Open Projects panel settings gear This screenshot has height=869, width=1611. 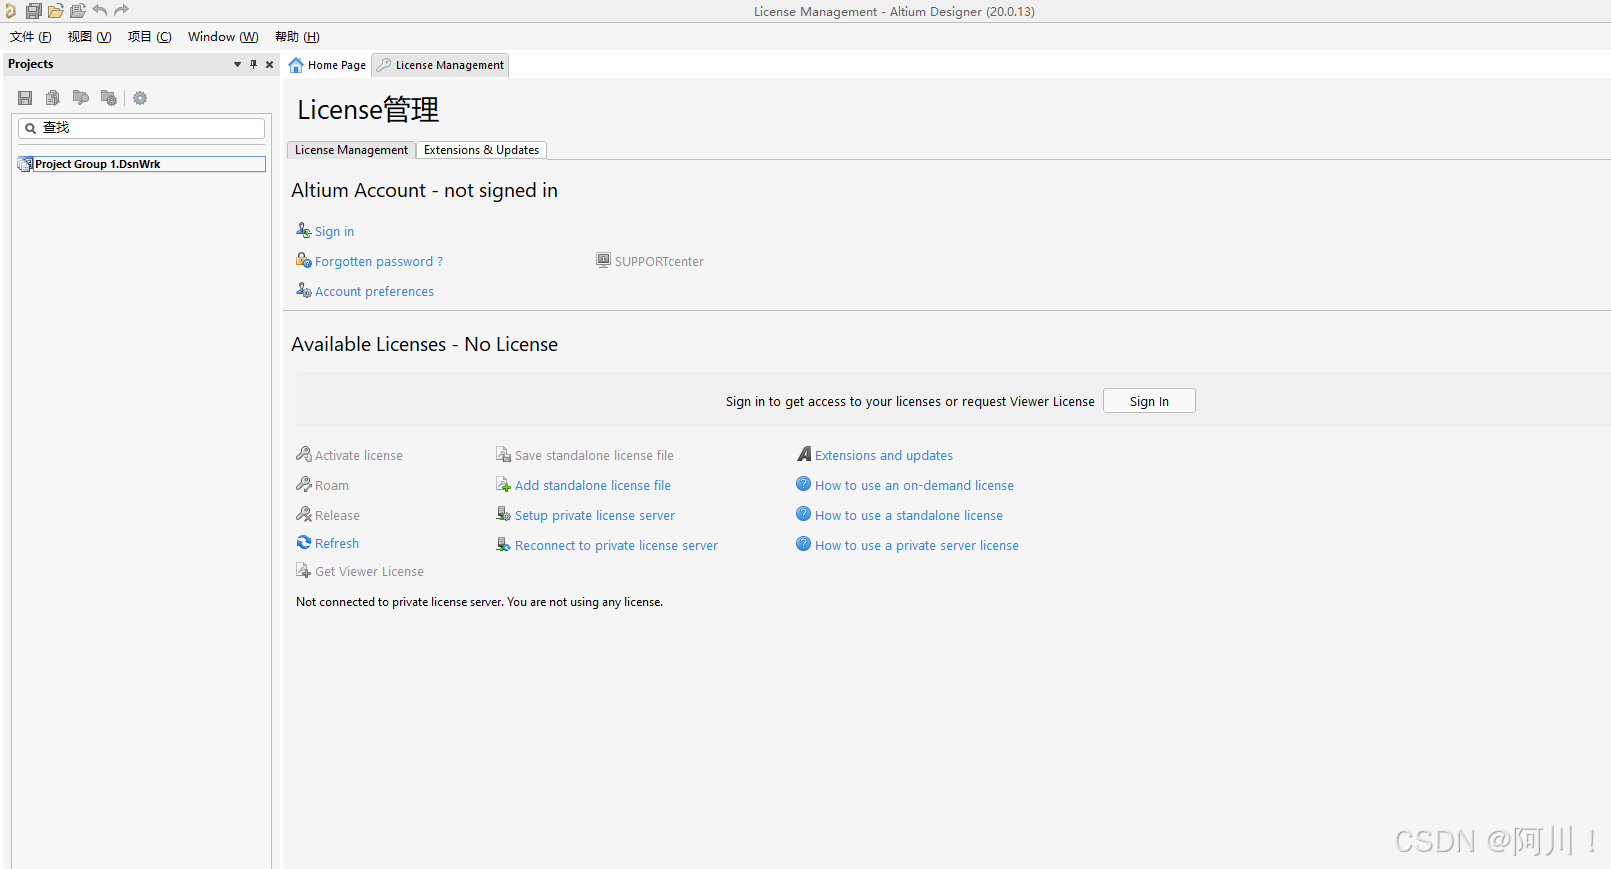140,98
